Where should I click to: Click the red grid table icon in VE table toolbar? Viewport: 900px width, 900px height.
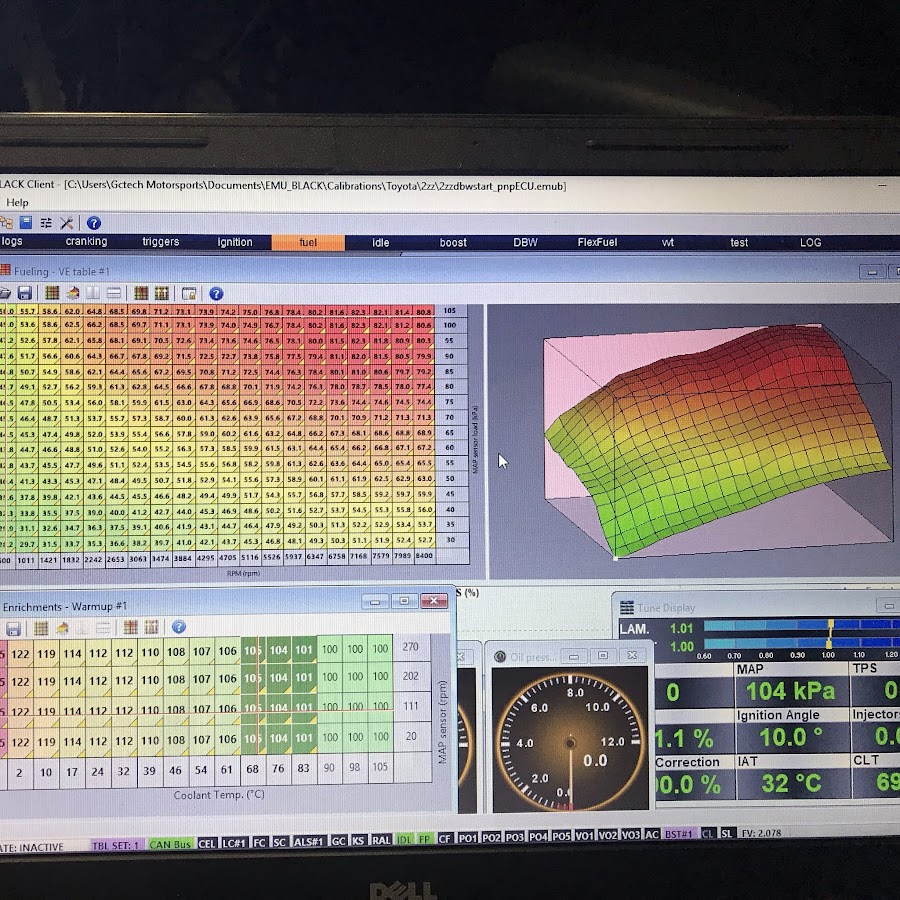[x=141, y=293]
